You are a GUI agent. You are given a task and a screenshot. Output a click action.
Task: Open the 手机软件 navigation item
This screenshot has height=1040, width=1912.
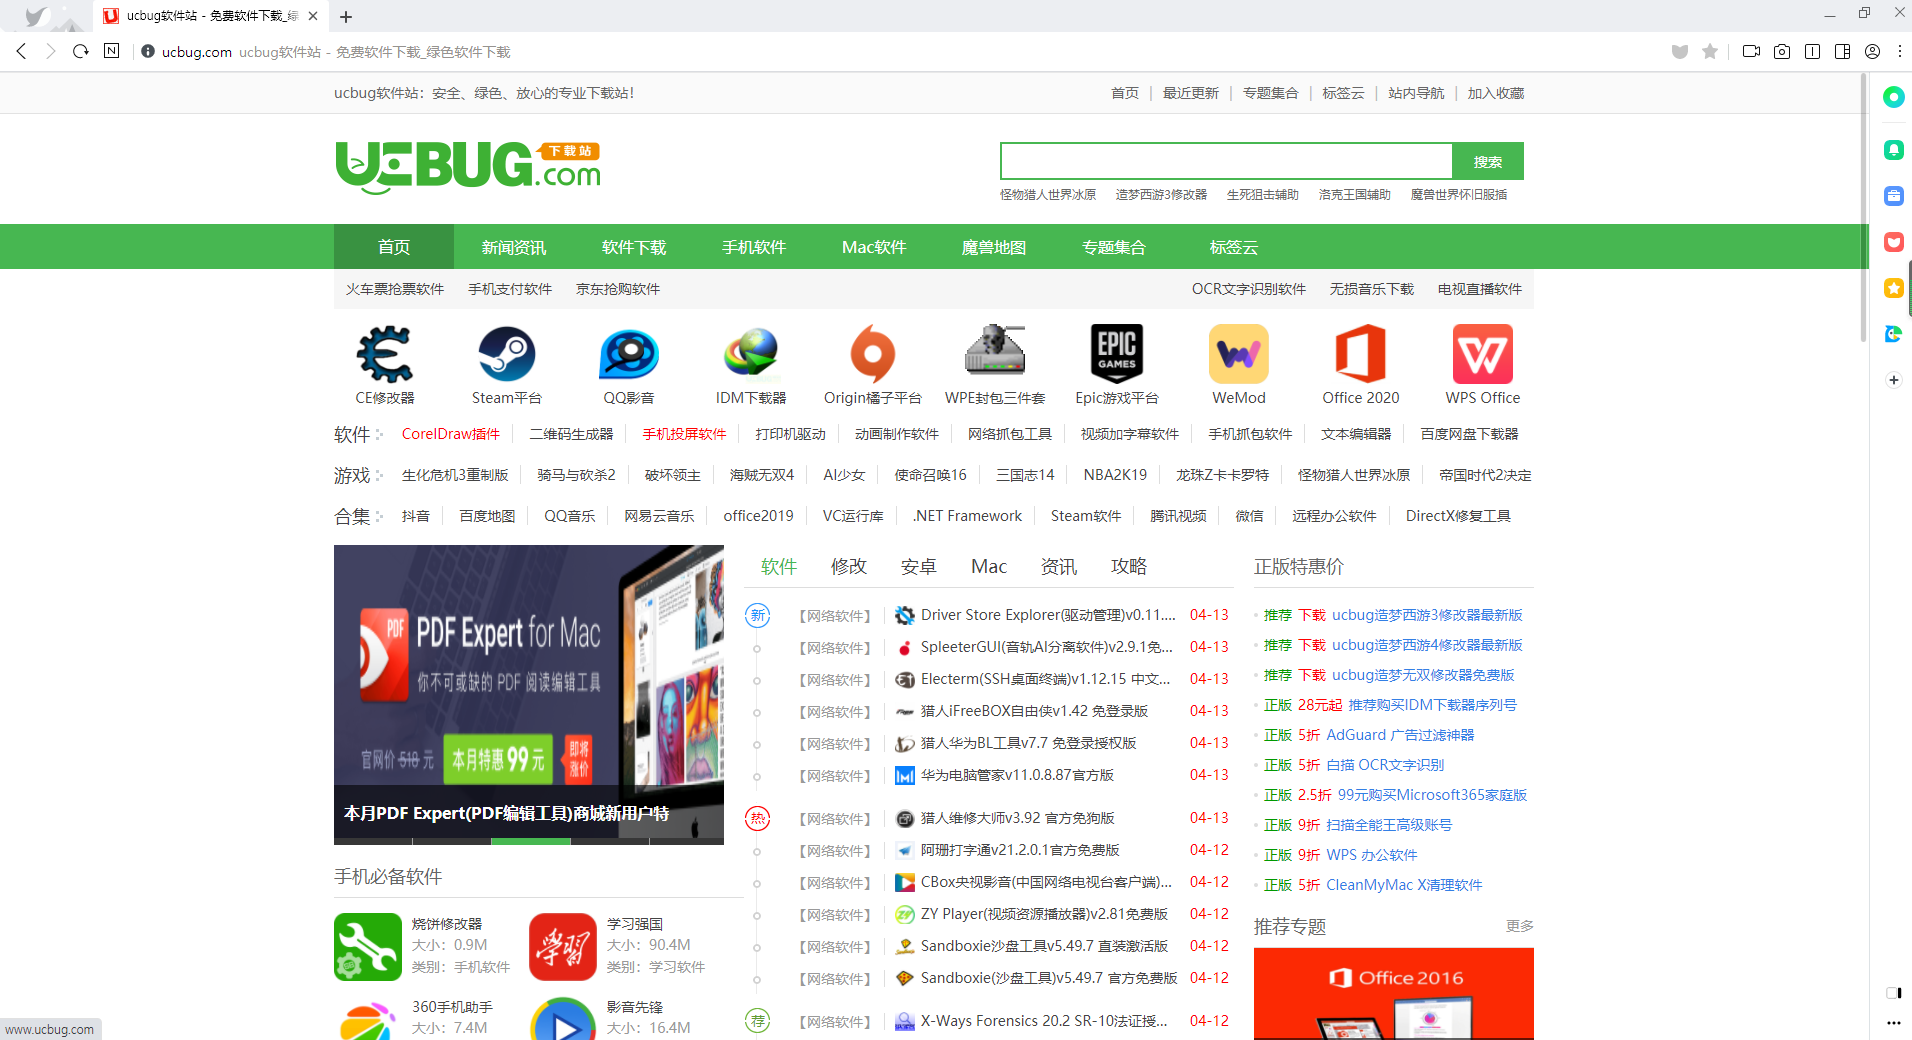(754, 247)
